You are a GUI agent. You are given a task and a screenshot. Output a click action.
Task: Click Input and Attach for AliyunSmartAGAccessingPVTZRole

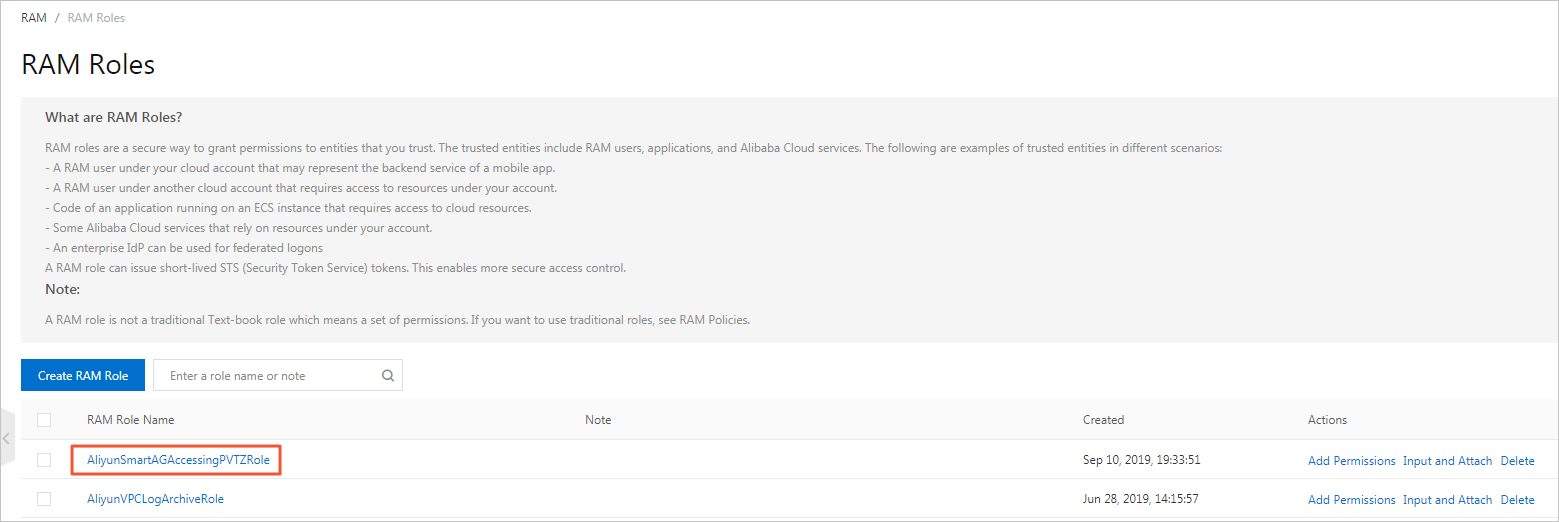(1447, 461)
